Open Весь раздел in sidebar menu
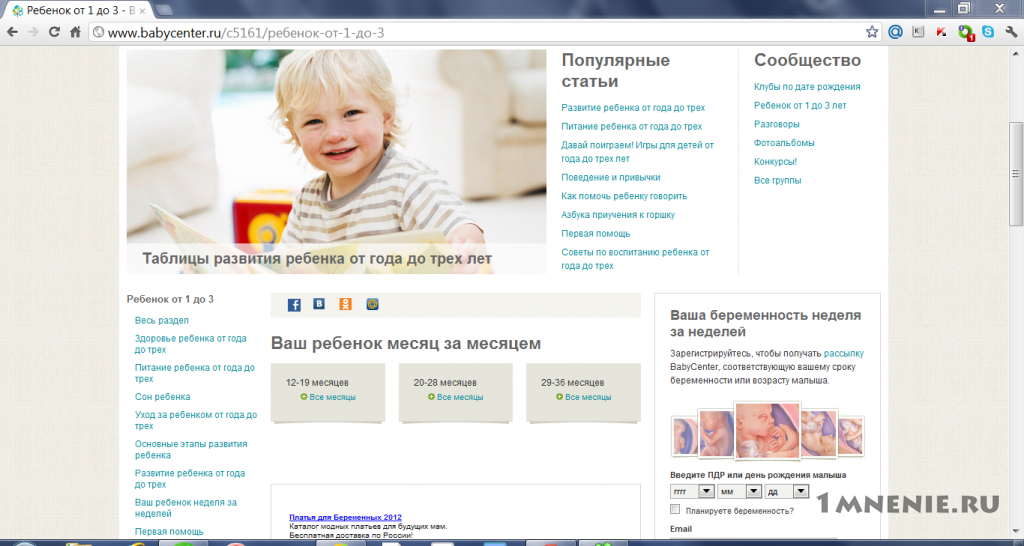The image size is (1024, 546). click(162, 321)
